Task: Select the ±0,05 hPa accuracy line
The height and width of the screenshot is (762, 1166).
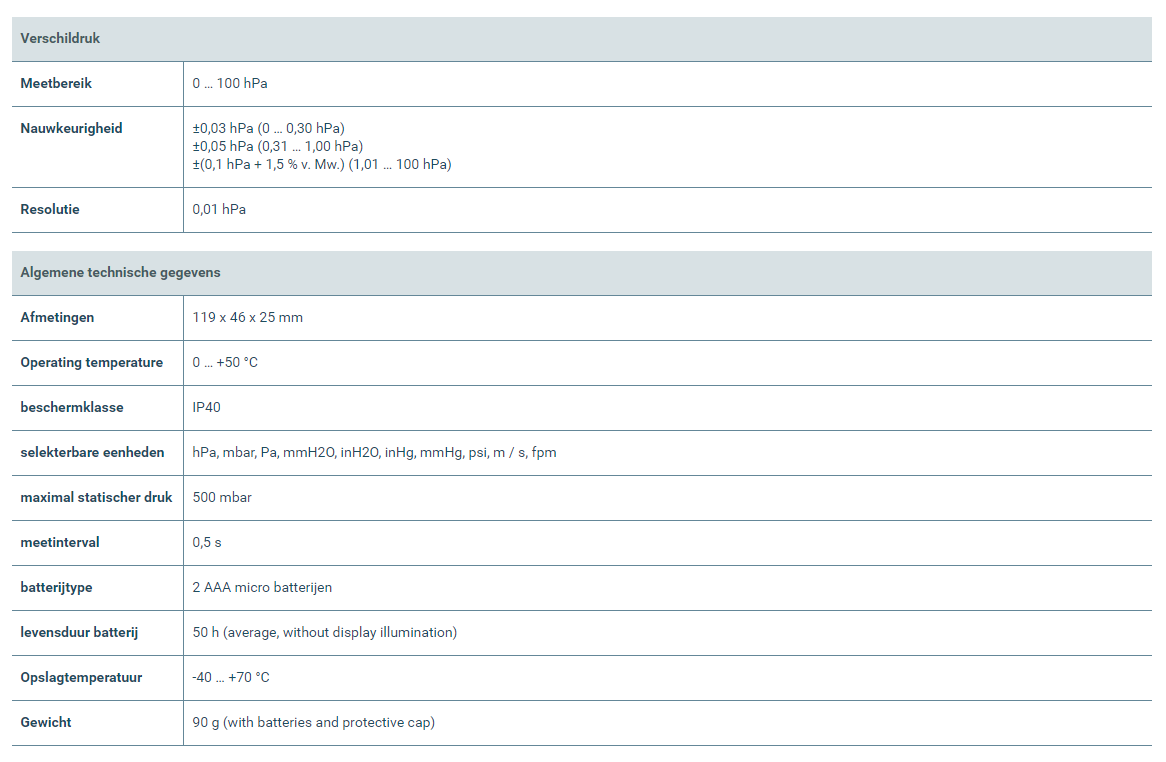Action: (x=277, y=146)
